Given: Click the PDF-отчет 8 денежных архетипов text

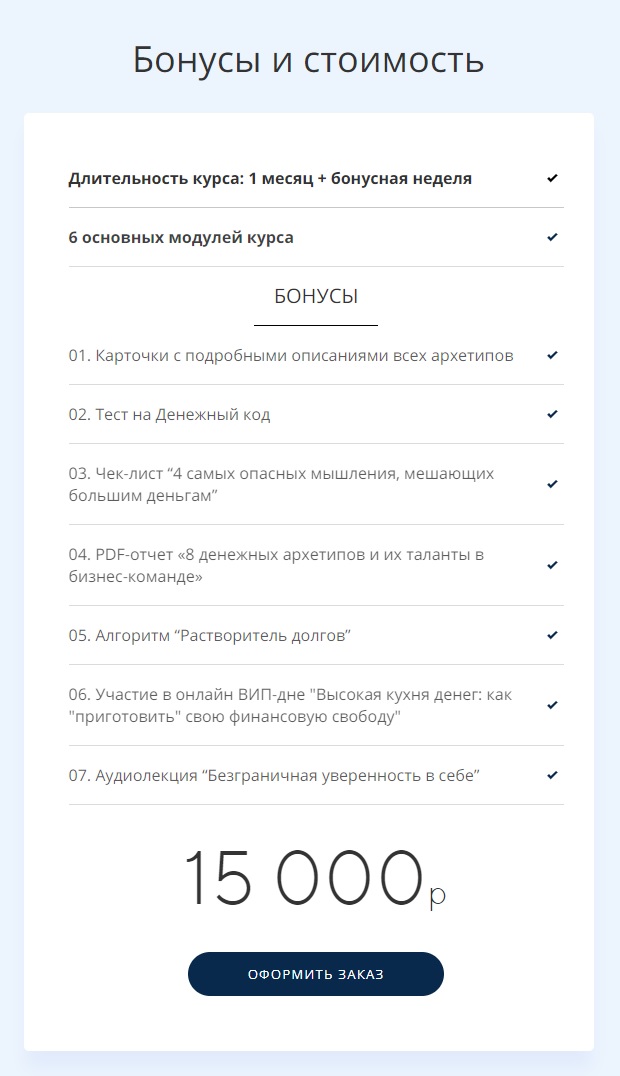Looking at the screenshot, I should 277,566.
